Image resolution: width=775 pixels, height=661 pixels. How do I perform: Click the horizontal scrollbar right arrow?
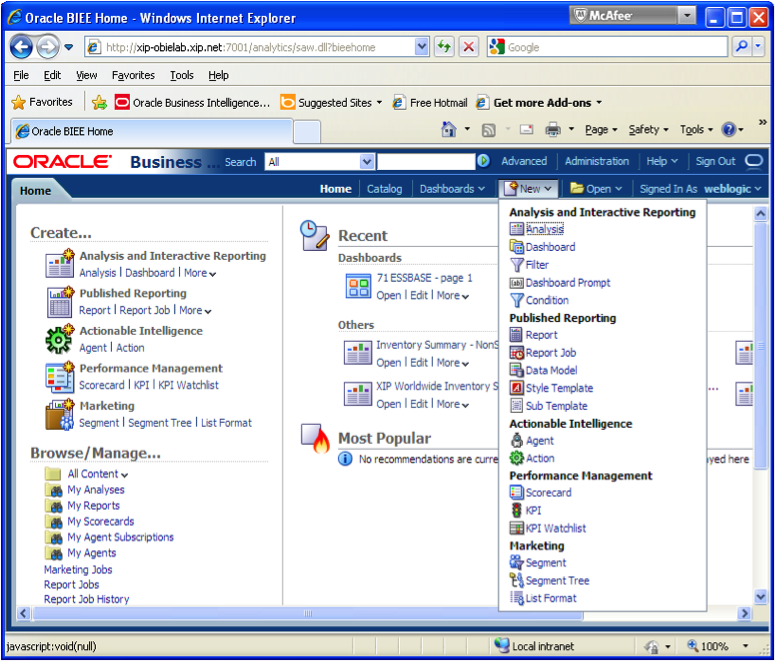pyautogui.click(x=744, y=614)
